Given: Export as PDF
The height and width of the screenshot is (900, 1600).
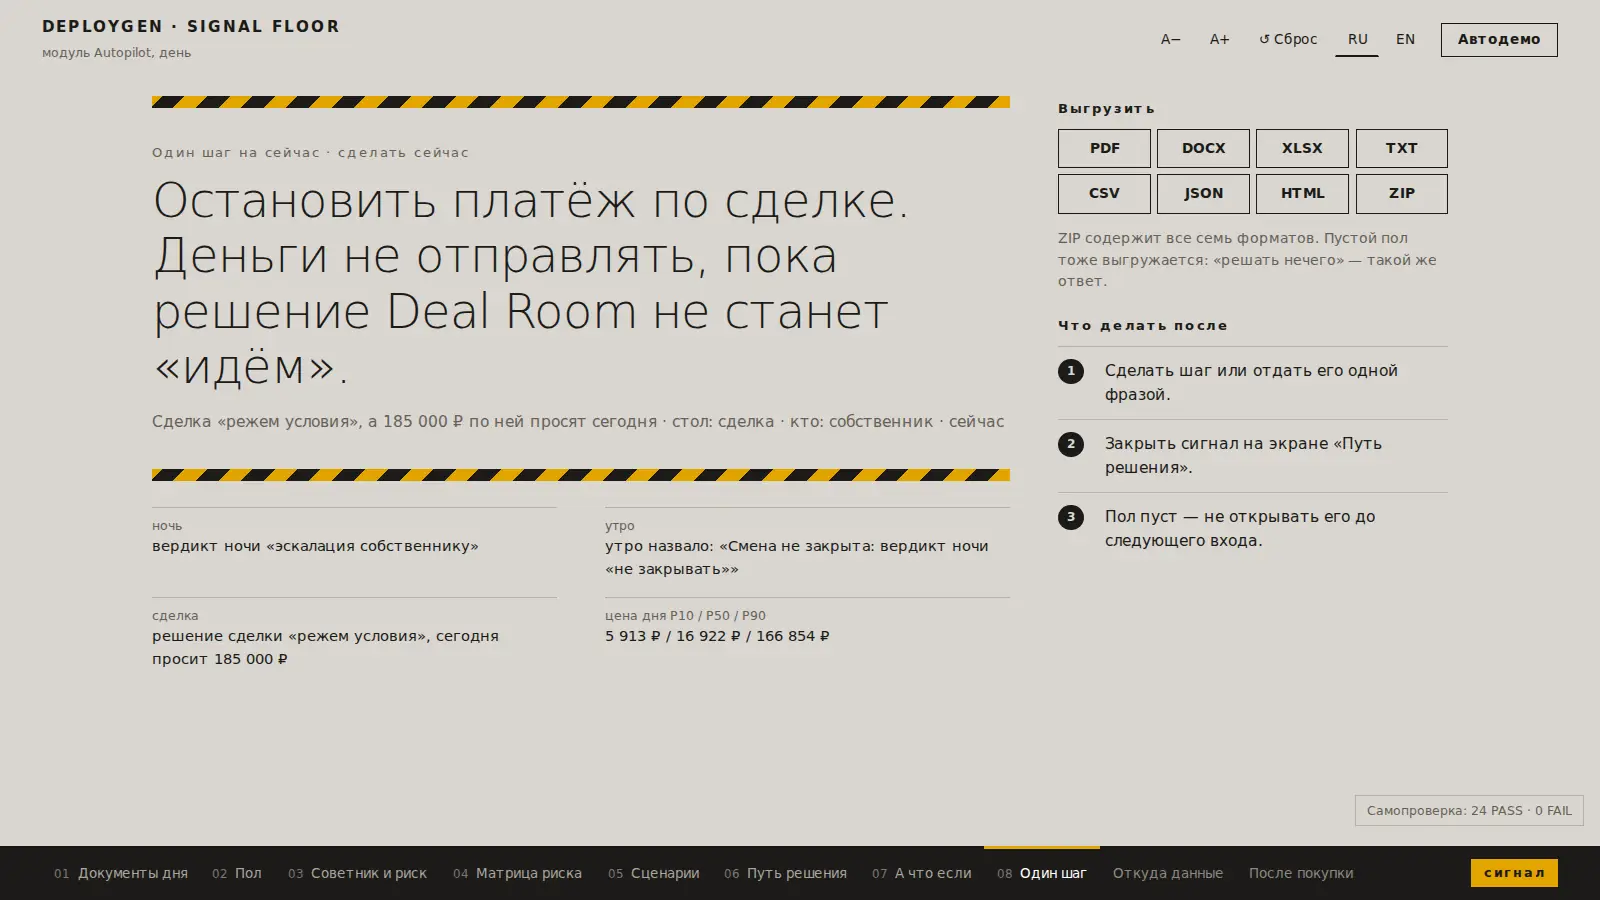Looking at the screenshot, I should pos(1104,148).
